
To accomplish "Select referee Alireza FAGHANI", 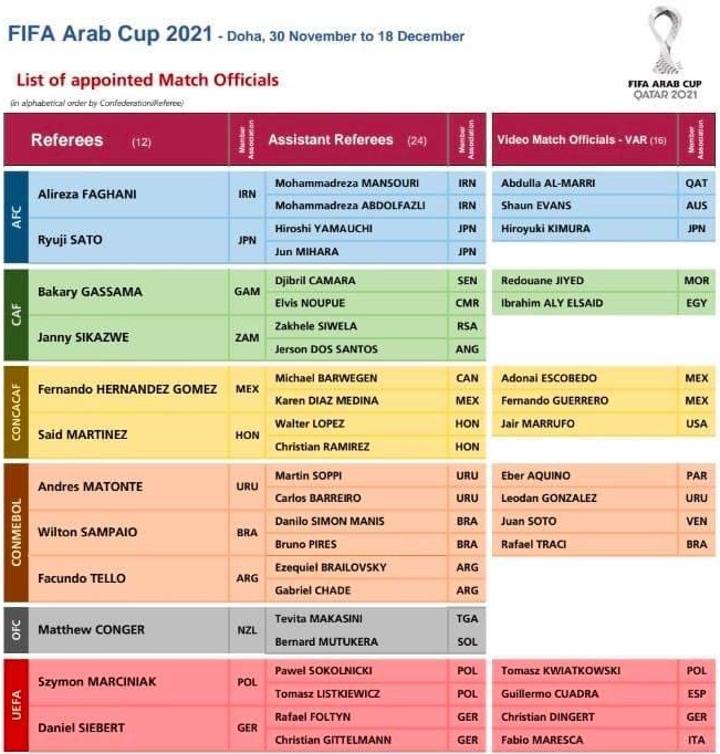I will (x=87, y=194).
